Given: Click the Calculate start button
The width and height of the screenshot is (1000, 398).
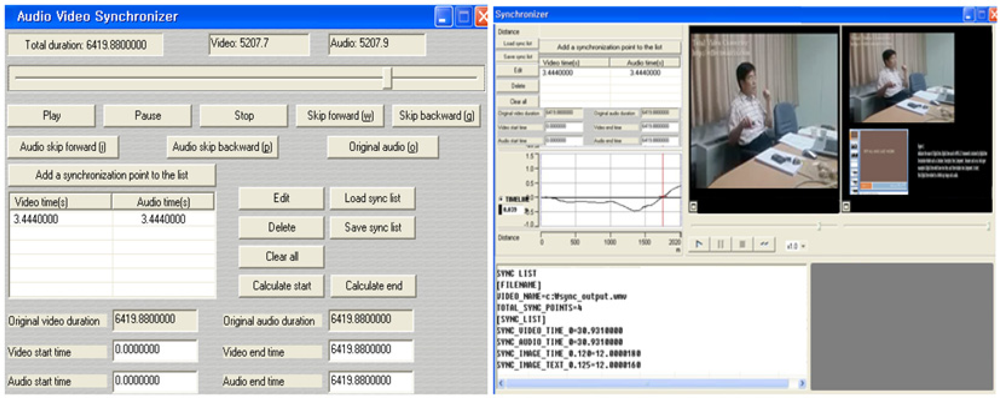Looking at the screenshot, I should [x=281, y=286].
